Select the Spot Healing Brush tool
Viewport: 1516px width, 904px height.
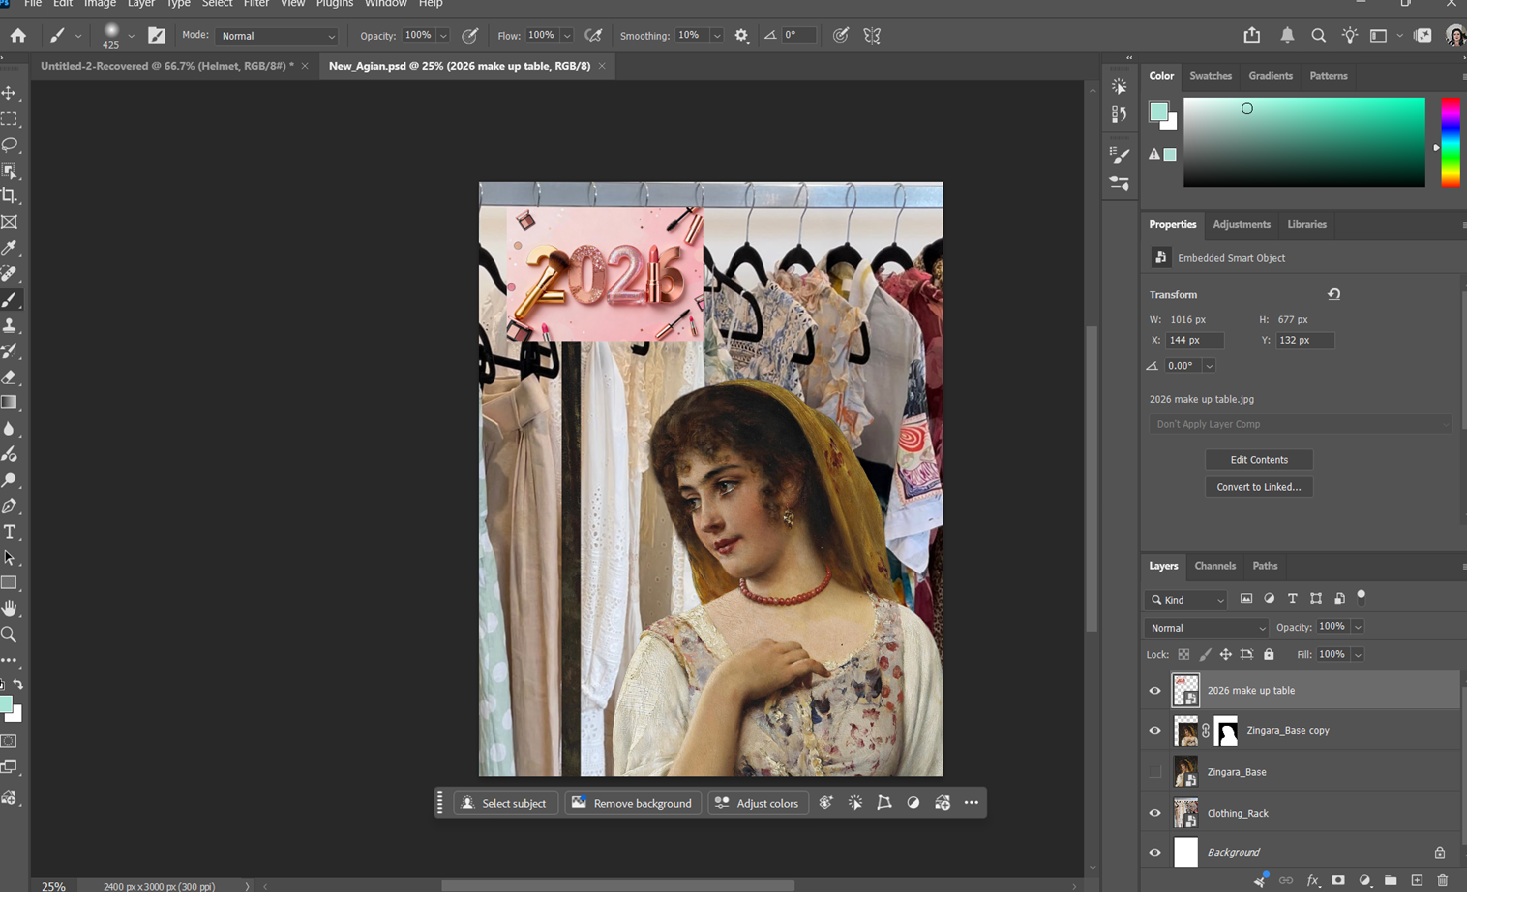tap(10, 274)
